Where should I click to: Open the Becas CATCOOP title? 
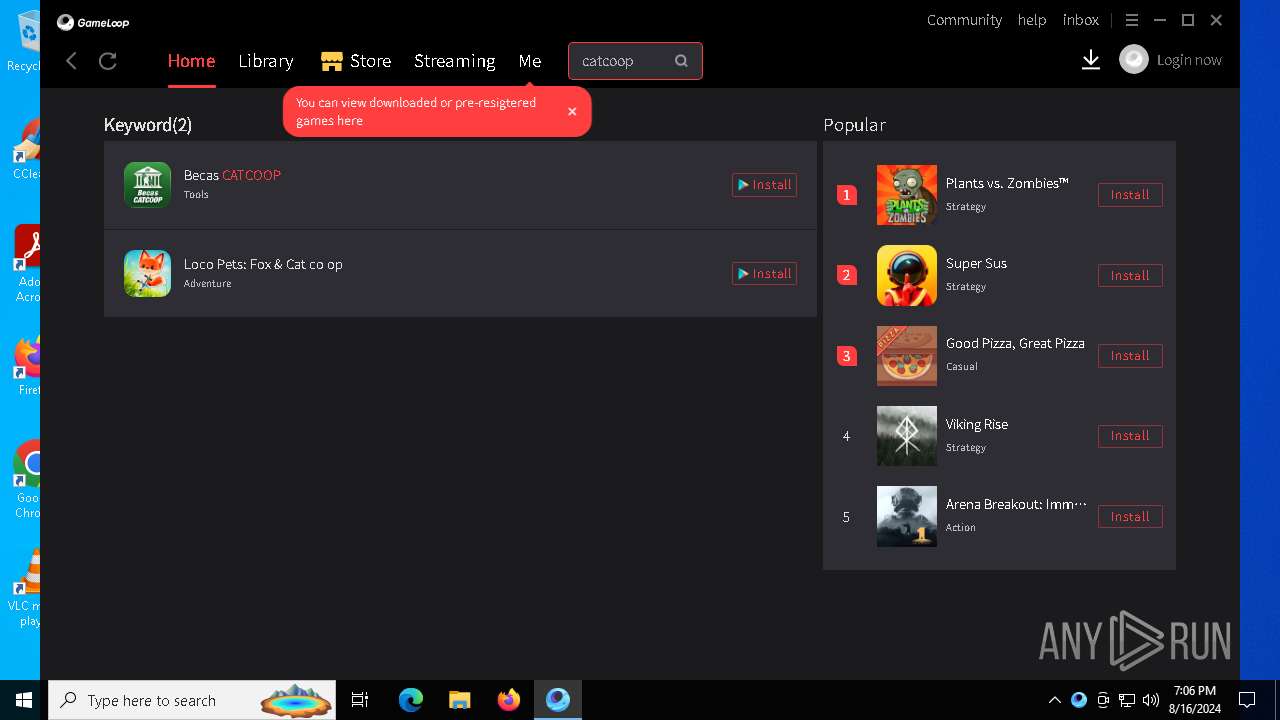click(x=232, y=175)
